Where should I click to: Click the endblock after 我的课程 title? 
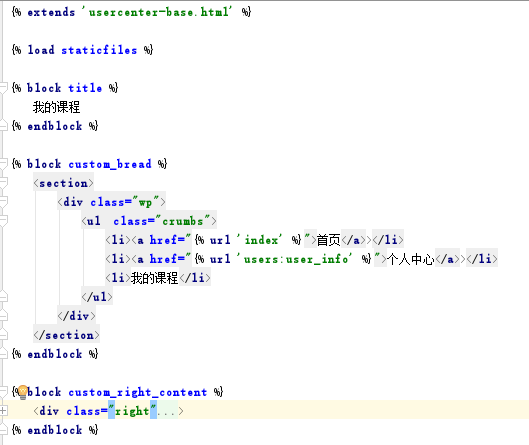[x=55, y=126]
